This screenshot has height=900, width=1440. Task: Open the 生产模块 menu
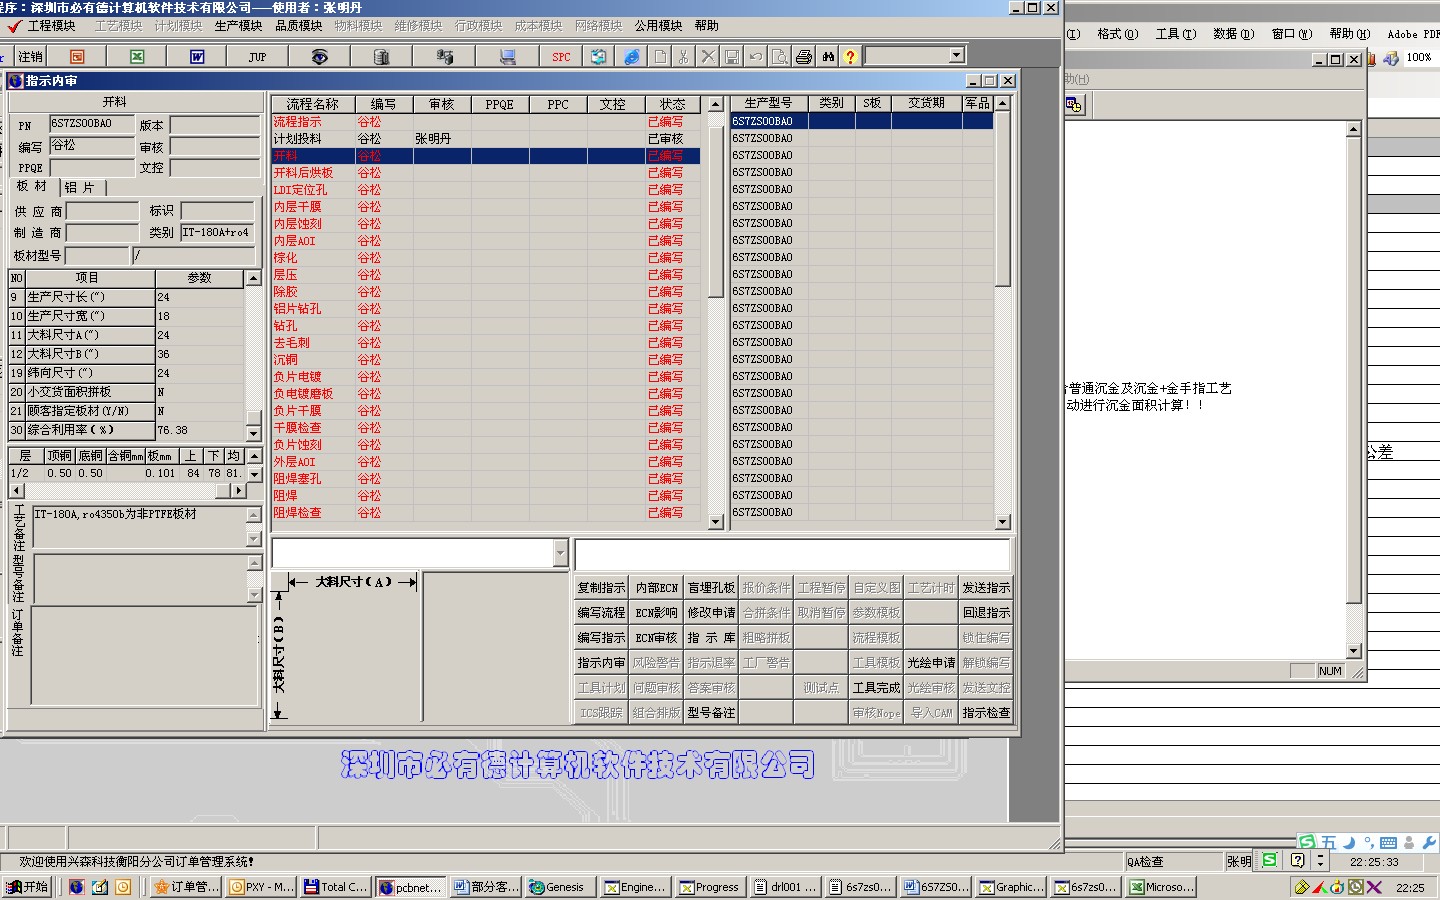pyautogui.click(x=238, y=26)
